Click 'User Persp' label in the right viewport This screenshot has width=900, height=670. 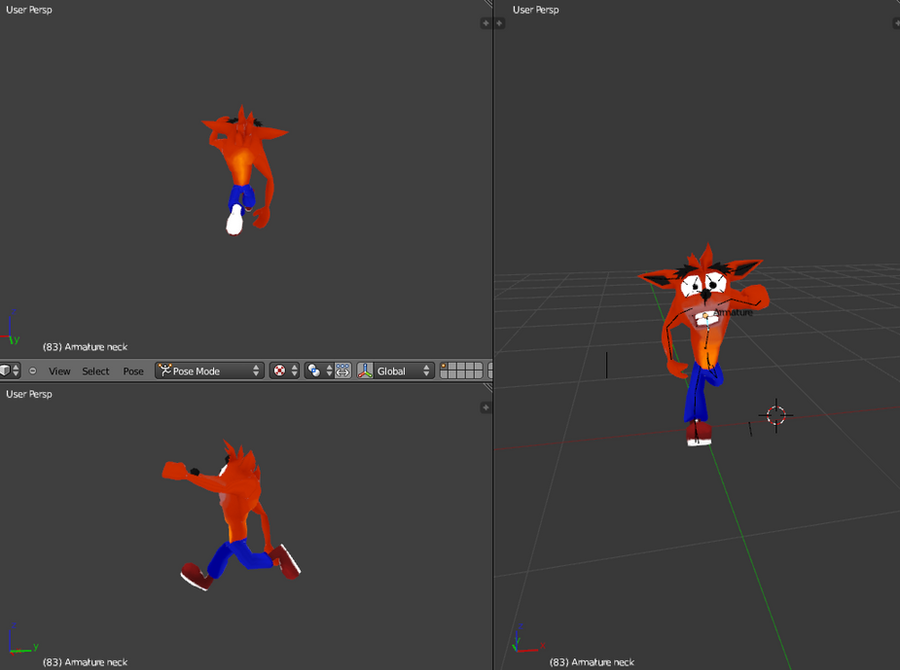point(536,10)
